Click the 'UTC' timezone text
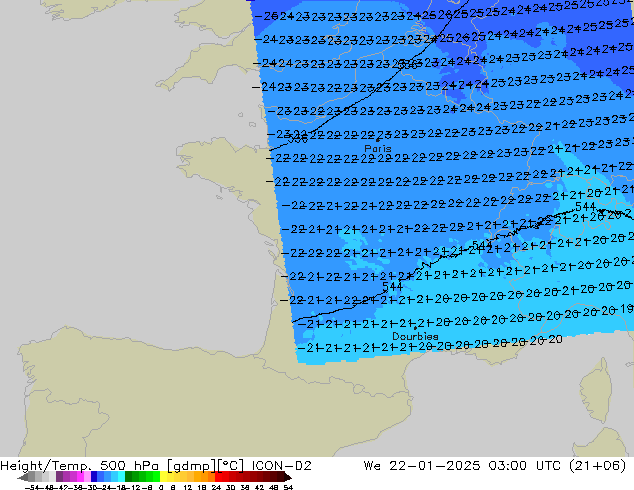The image size is (634, 490). pos(548,466)
